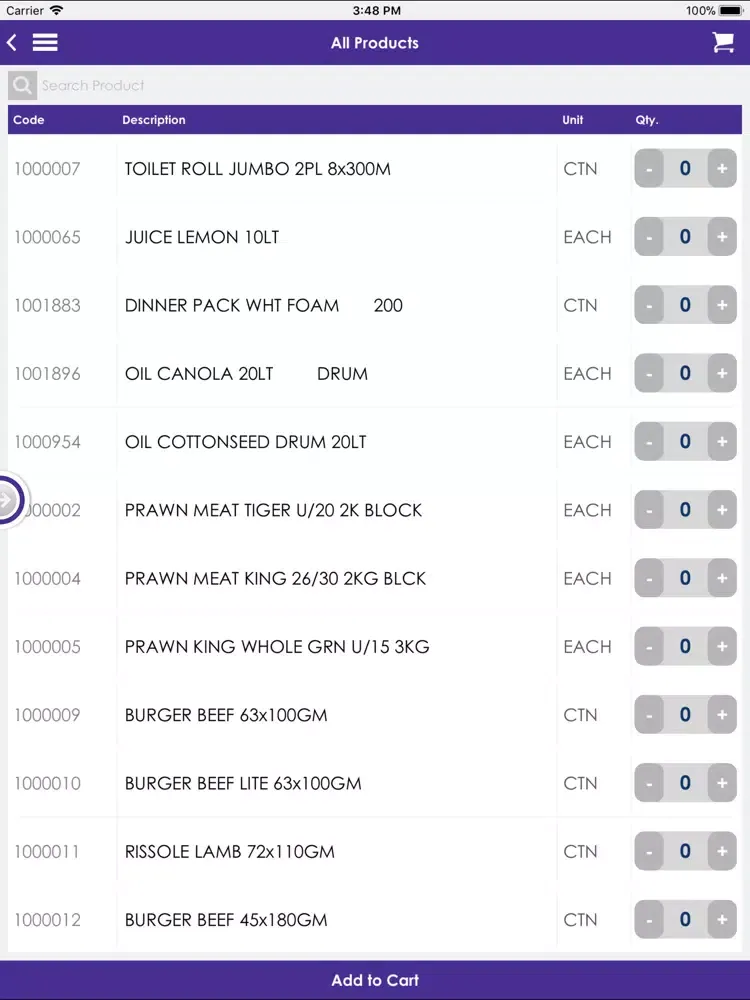Increase quantity for TOILET ROLL JUMBO
Image resolution: width=750 pixels, height=1000 pixels.
722,168
